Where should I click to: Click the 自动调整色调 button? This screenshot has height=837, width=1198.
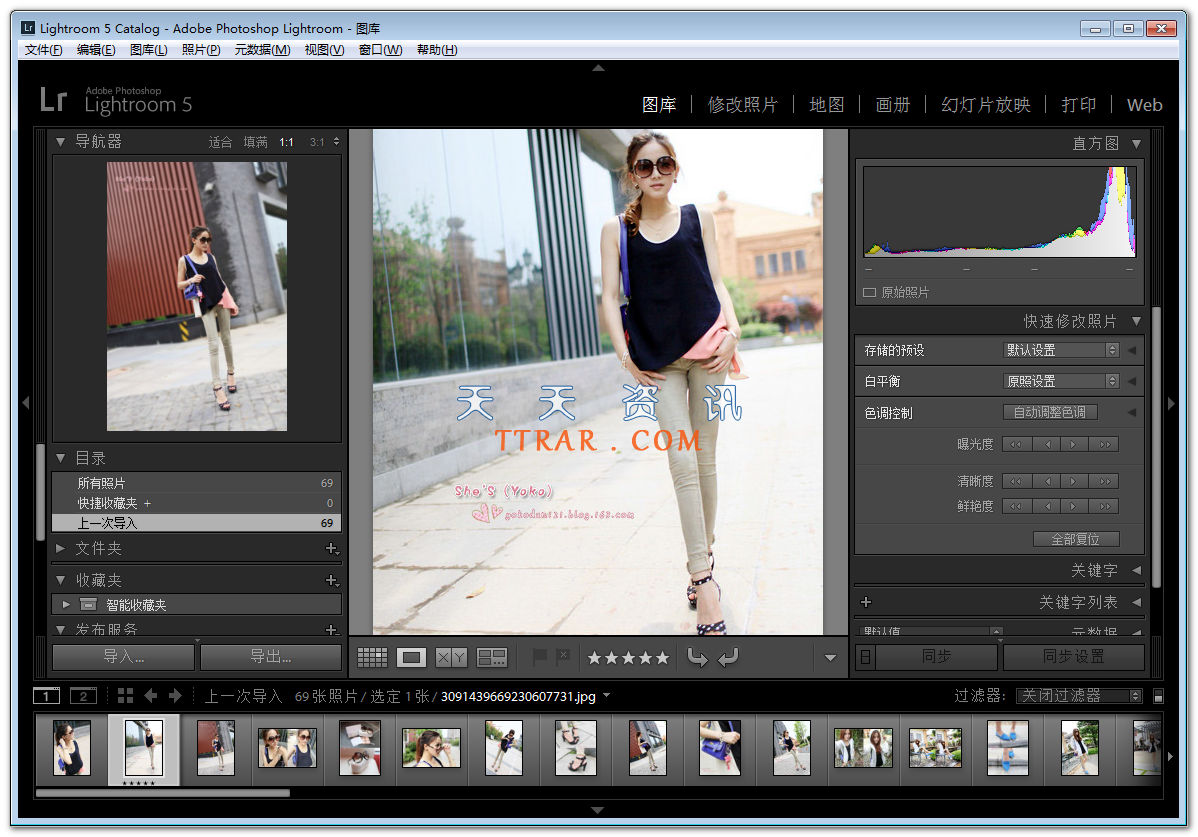pyautogui.click(x=1050, y=412)
